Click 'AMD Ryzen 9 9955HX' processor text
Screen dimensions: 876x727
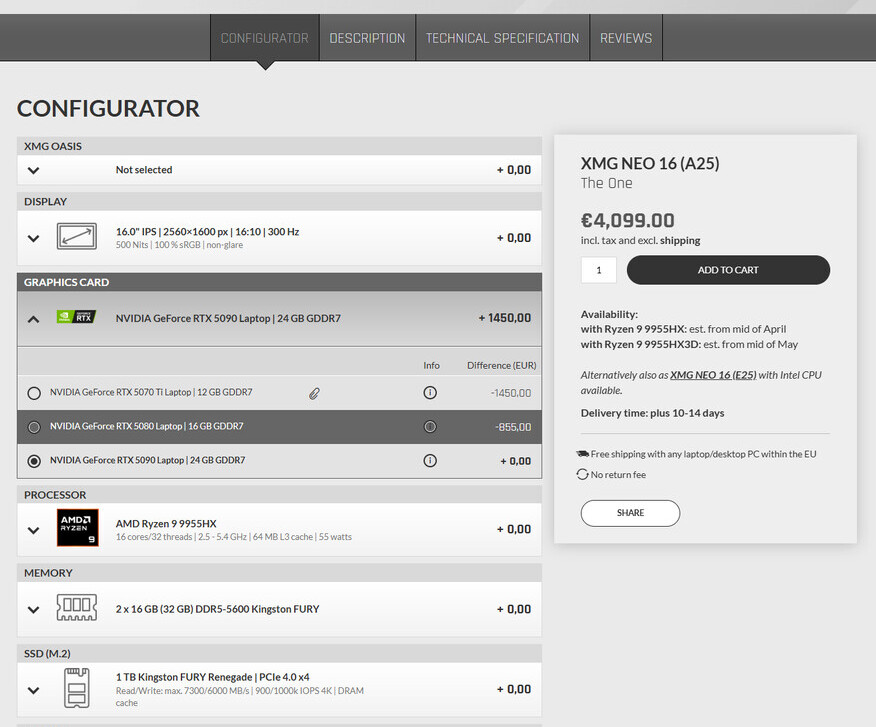(x=166, y=524)
